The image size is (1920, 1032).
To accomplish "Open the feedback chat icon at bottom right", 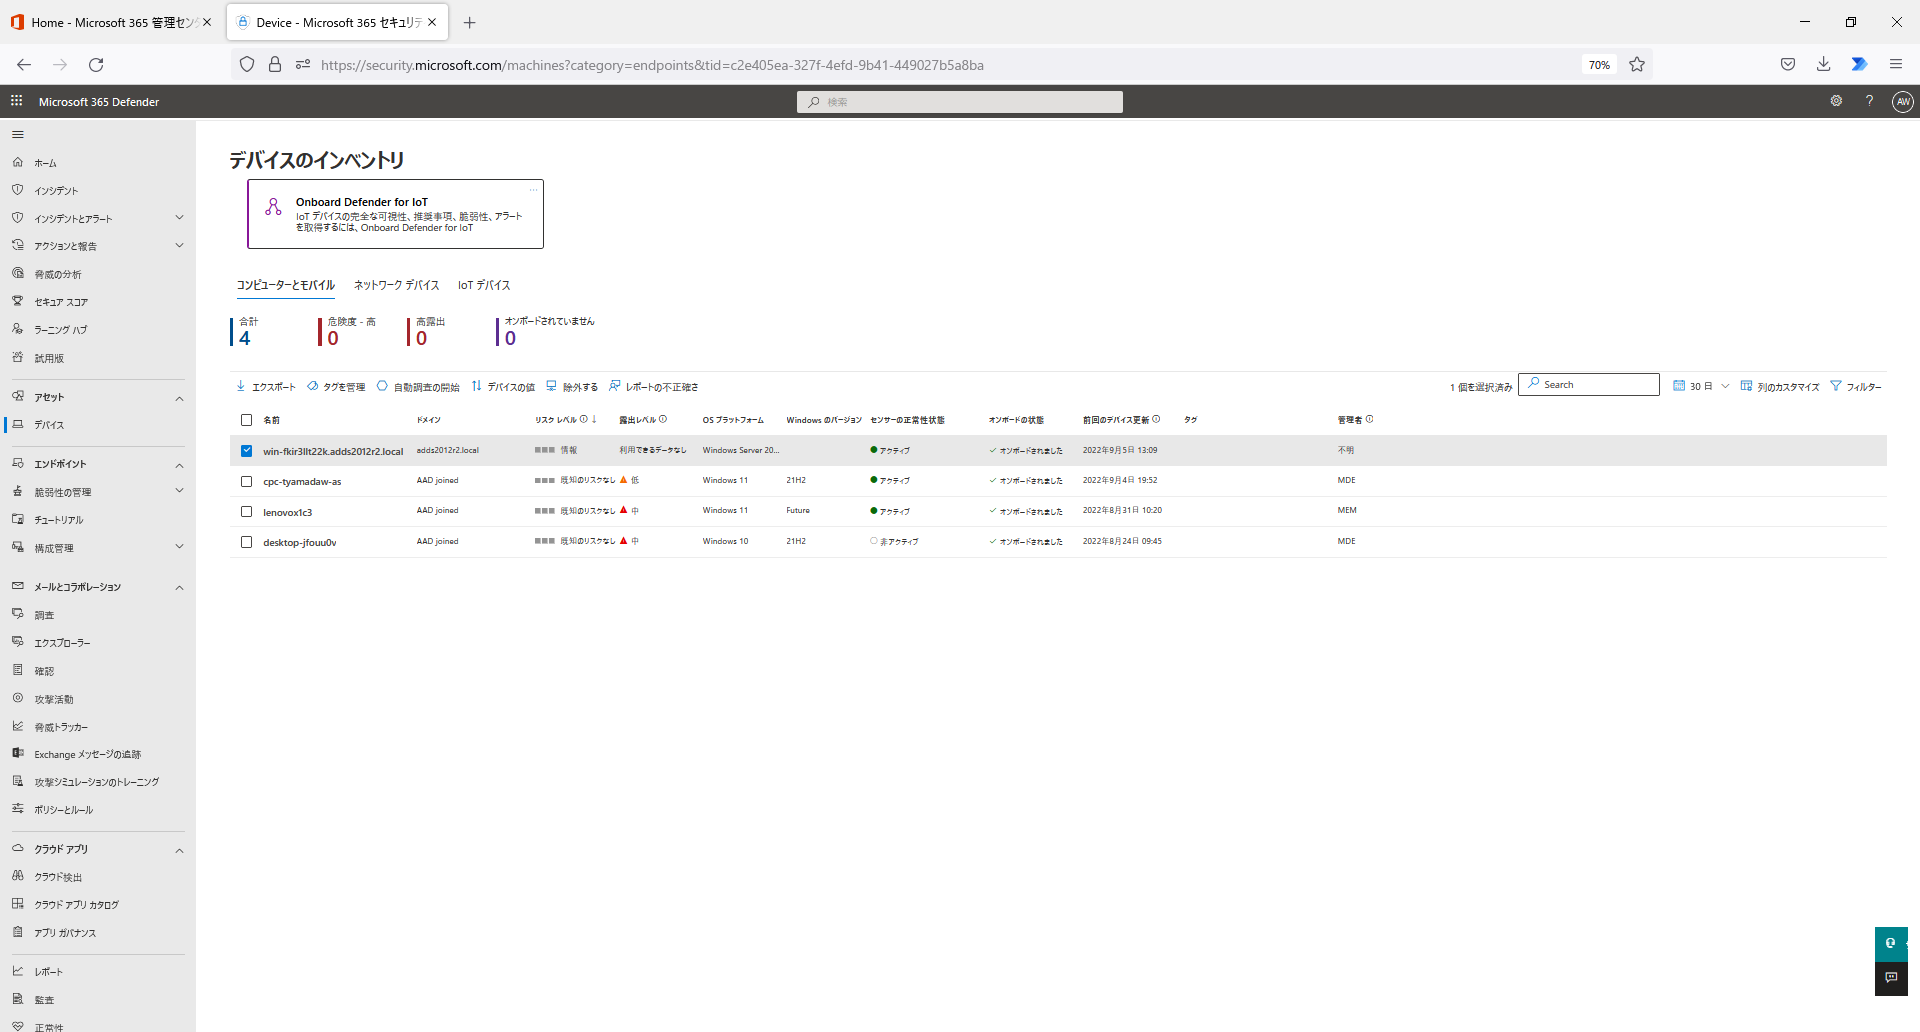I will click(x=1891, y=978).
